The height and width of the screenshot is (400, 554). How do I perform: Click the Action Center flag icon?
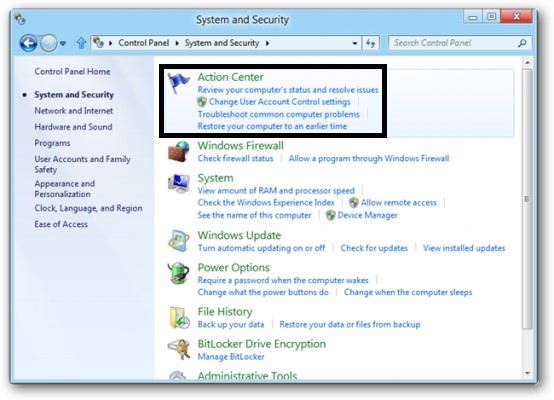click(178, 82)
